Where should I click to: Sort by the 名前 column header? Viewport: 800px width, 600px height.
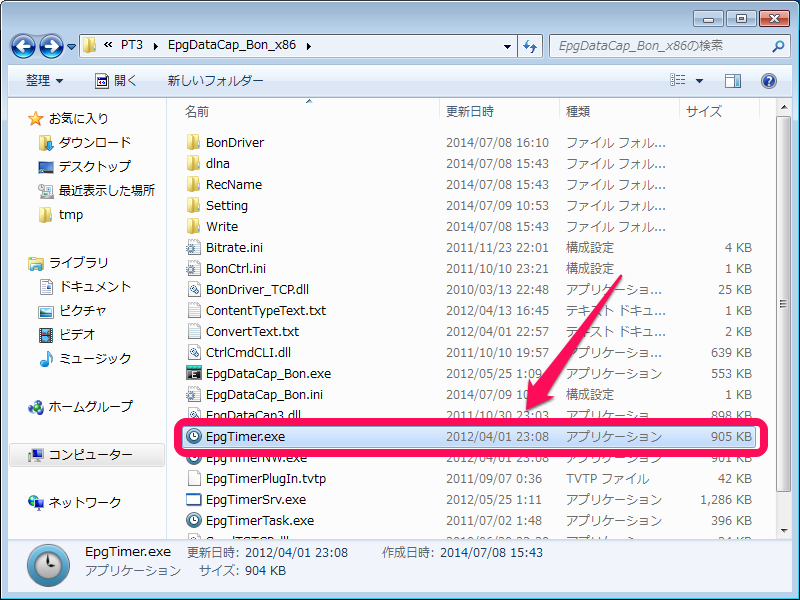tap(197, 111)
